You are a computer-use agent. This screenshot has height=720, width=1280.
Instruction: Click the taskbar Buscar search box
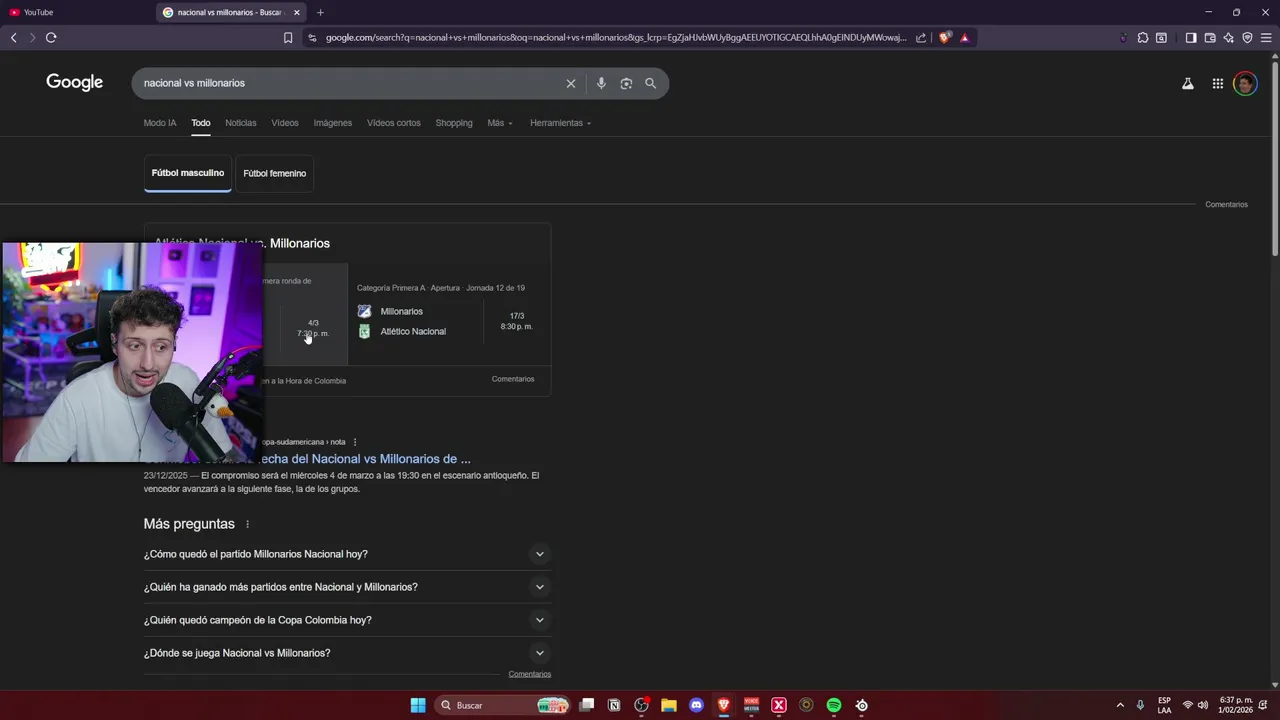coord(504,705)
